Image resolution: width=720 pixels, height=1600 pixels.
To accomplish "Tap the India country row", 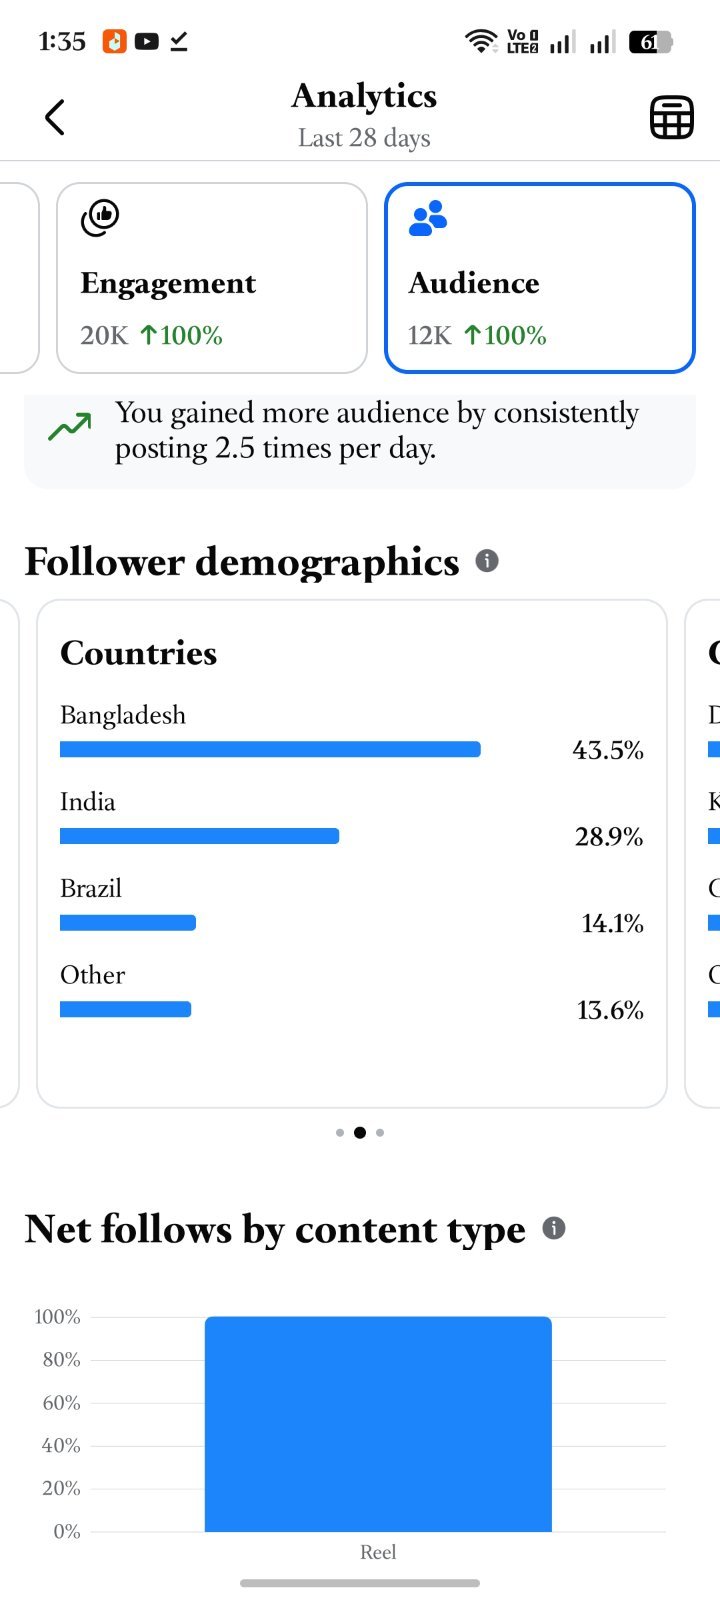I will pos(352,819).
